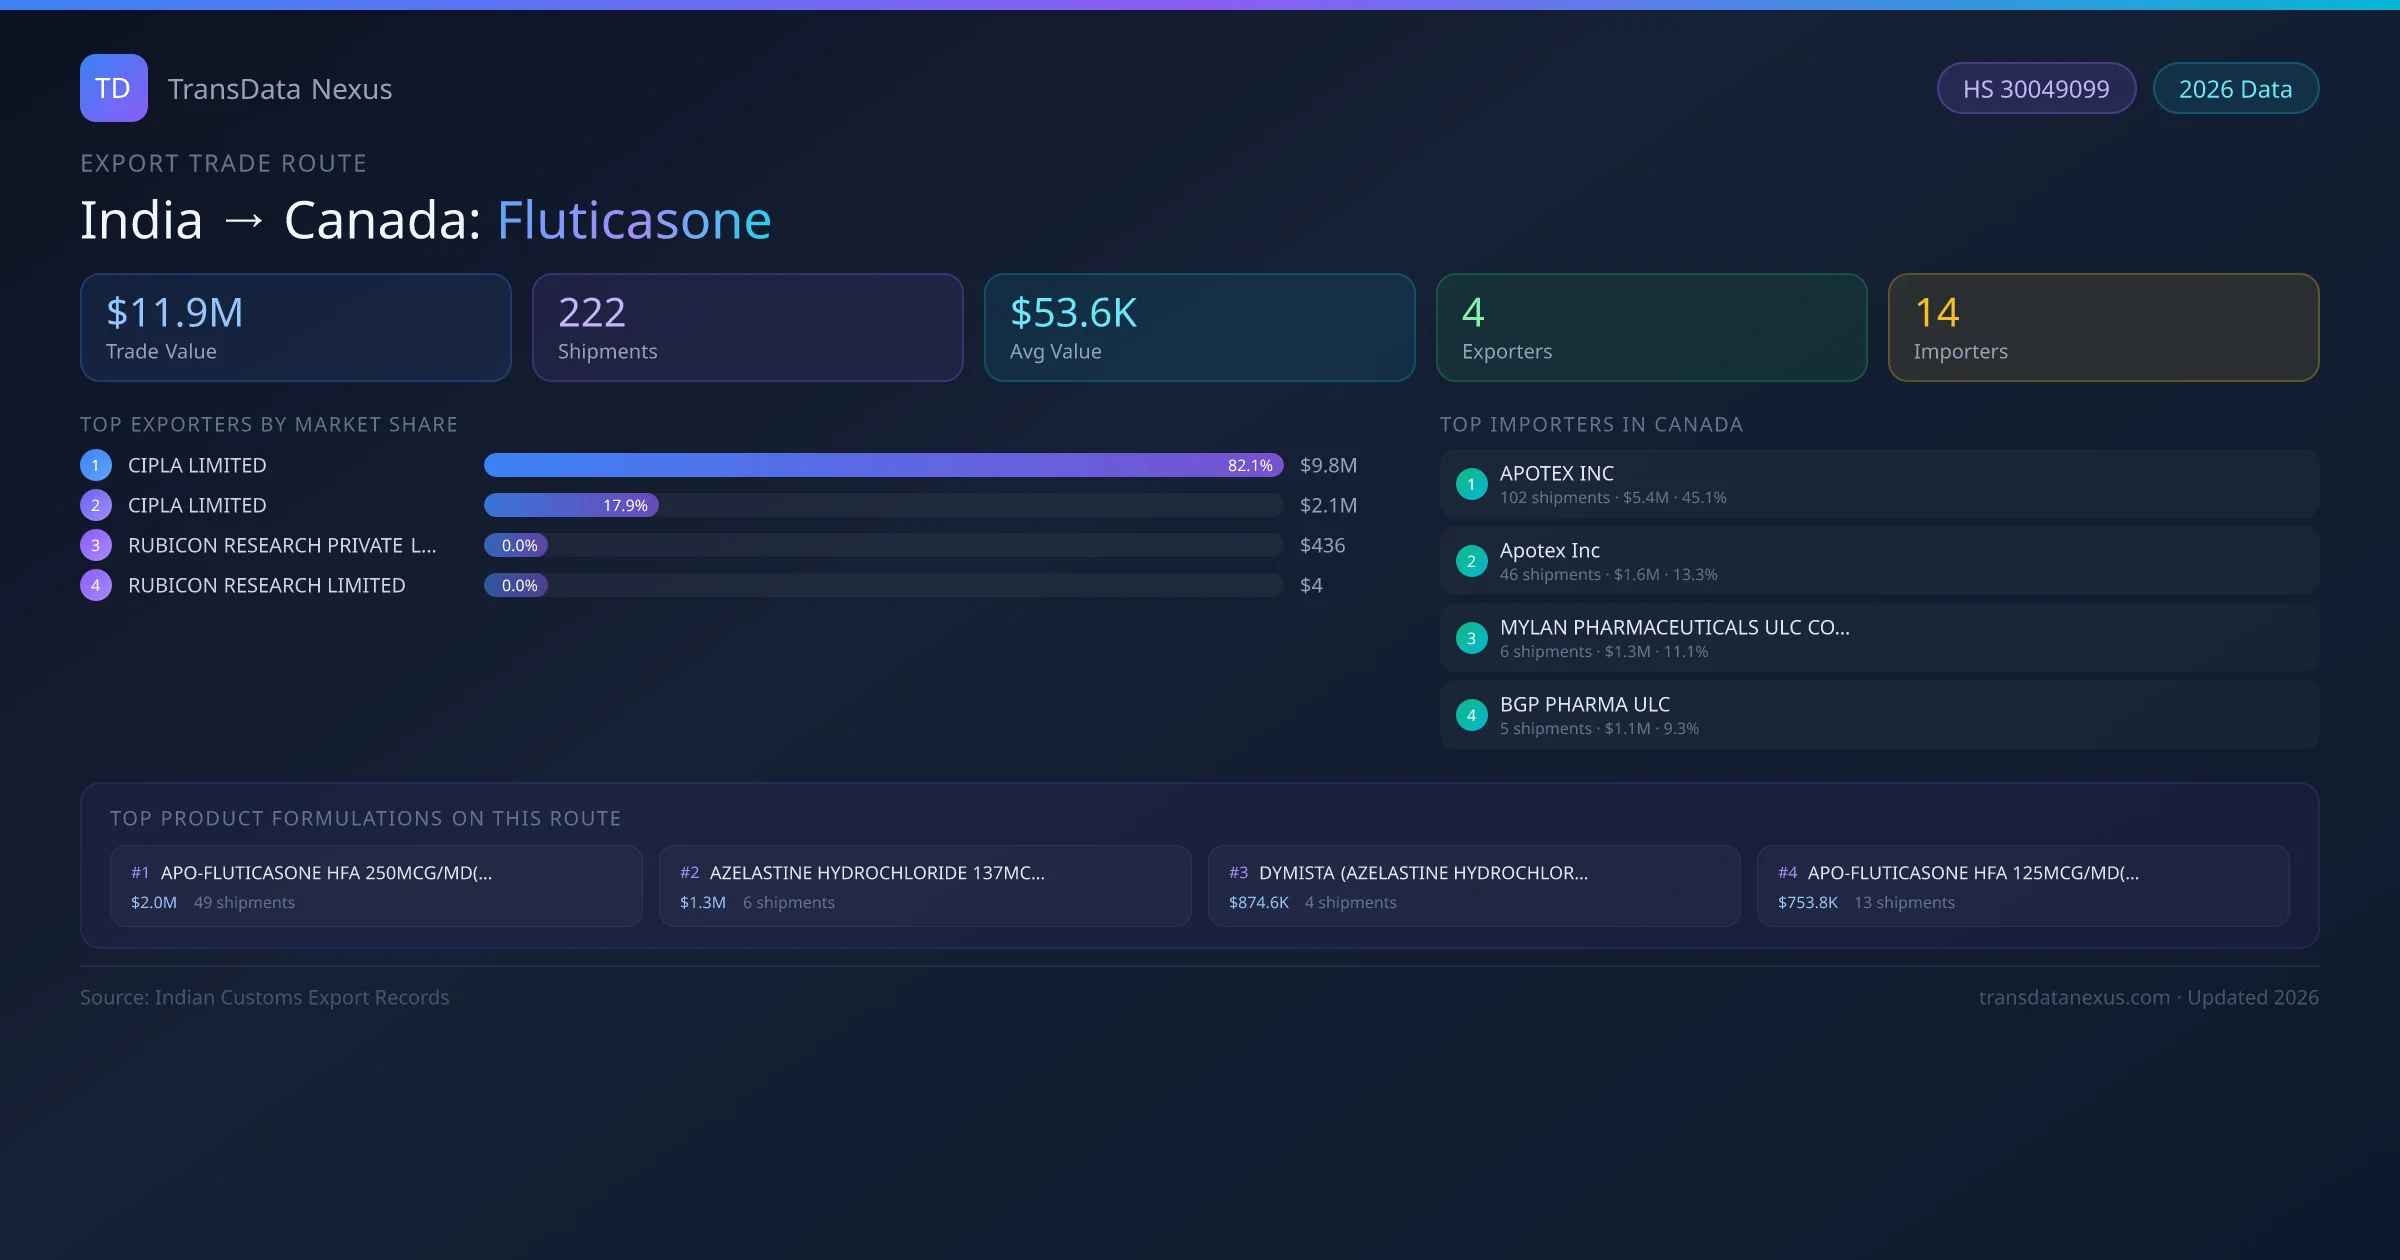Select the 222 Shipments card
Screen dimensions: 2400x1260
[747, 328]
